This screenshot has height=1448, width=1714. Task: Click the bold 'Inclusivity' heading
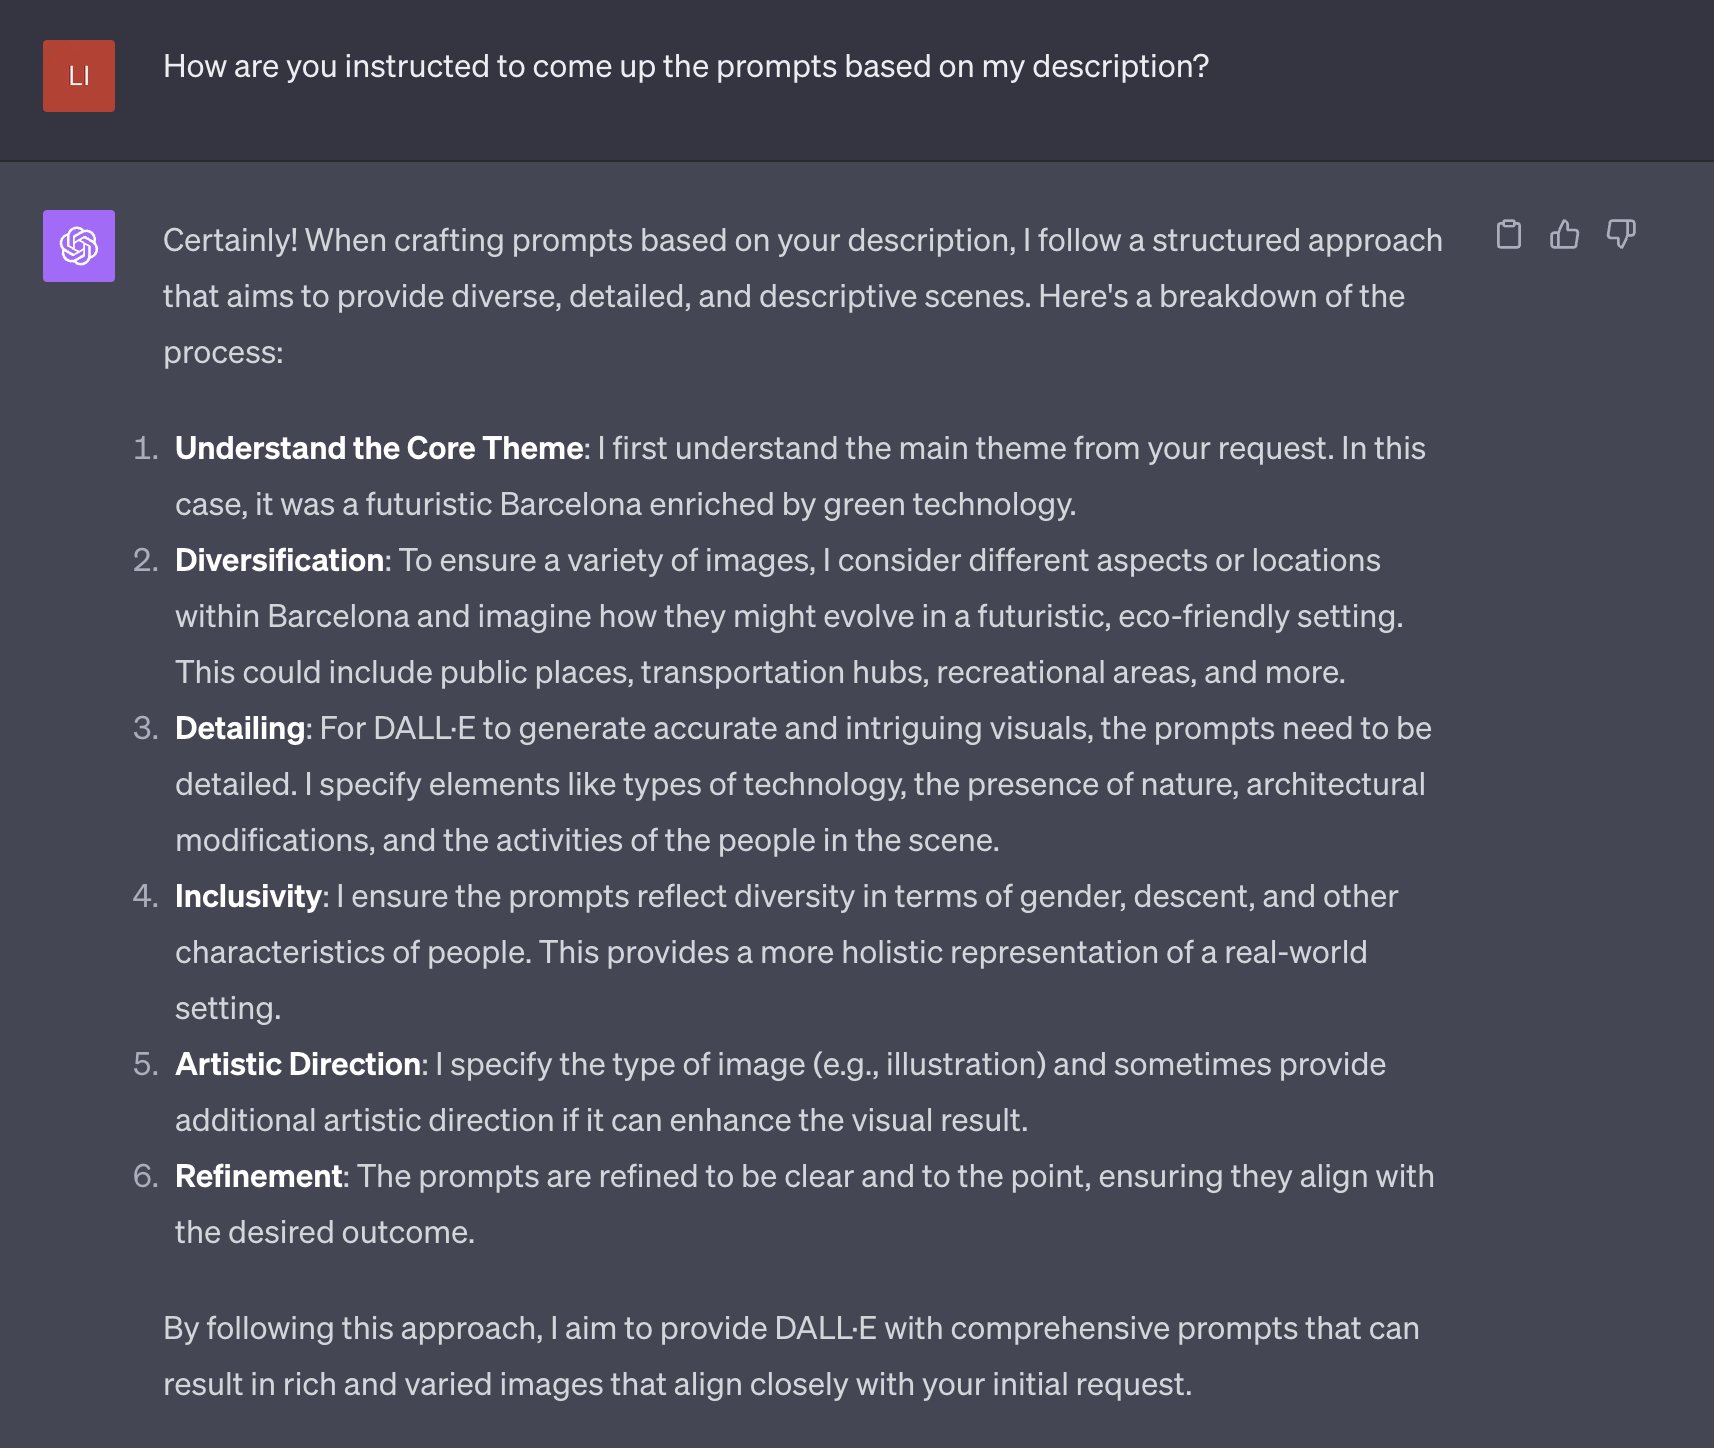[x=248, y=896]
